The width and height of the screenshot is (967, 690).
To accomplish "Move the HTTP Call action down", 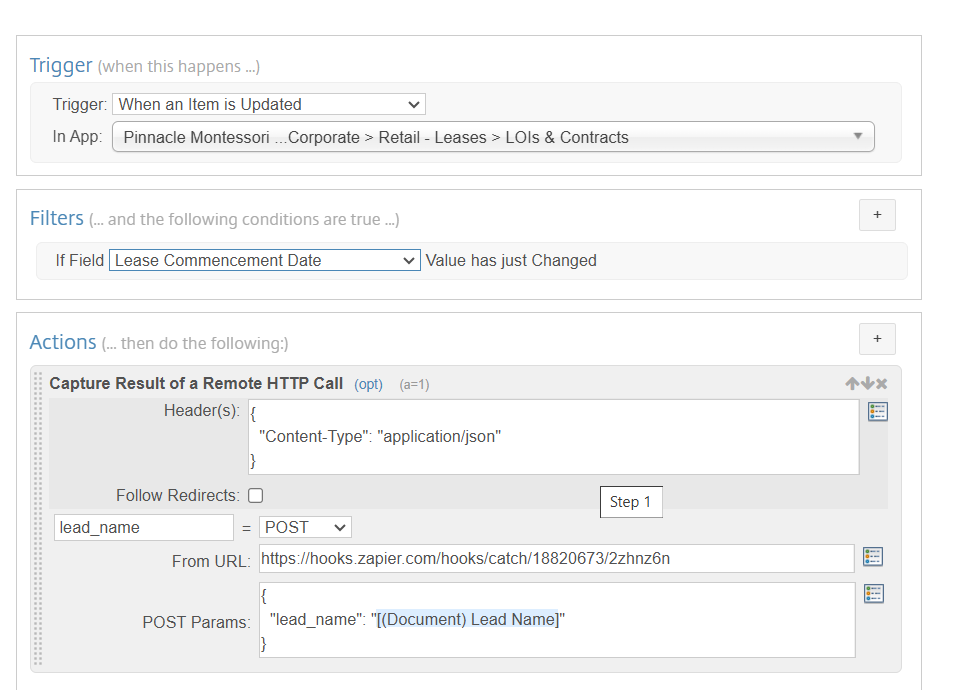I will pyautogui.click(x=867, y=384).
